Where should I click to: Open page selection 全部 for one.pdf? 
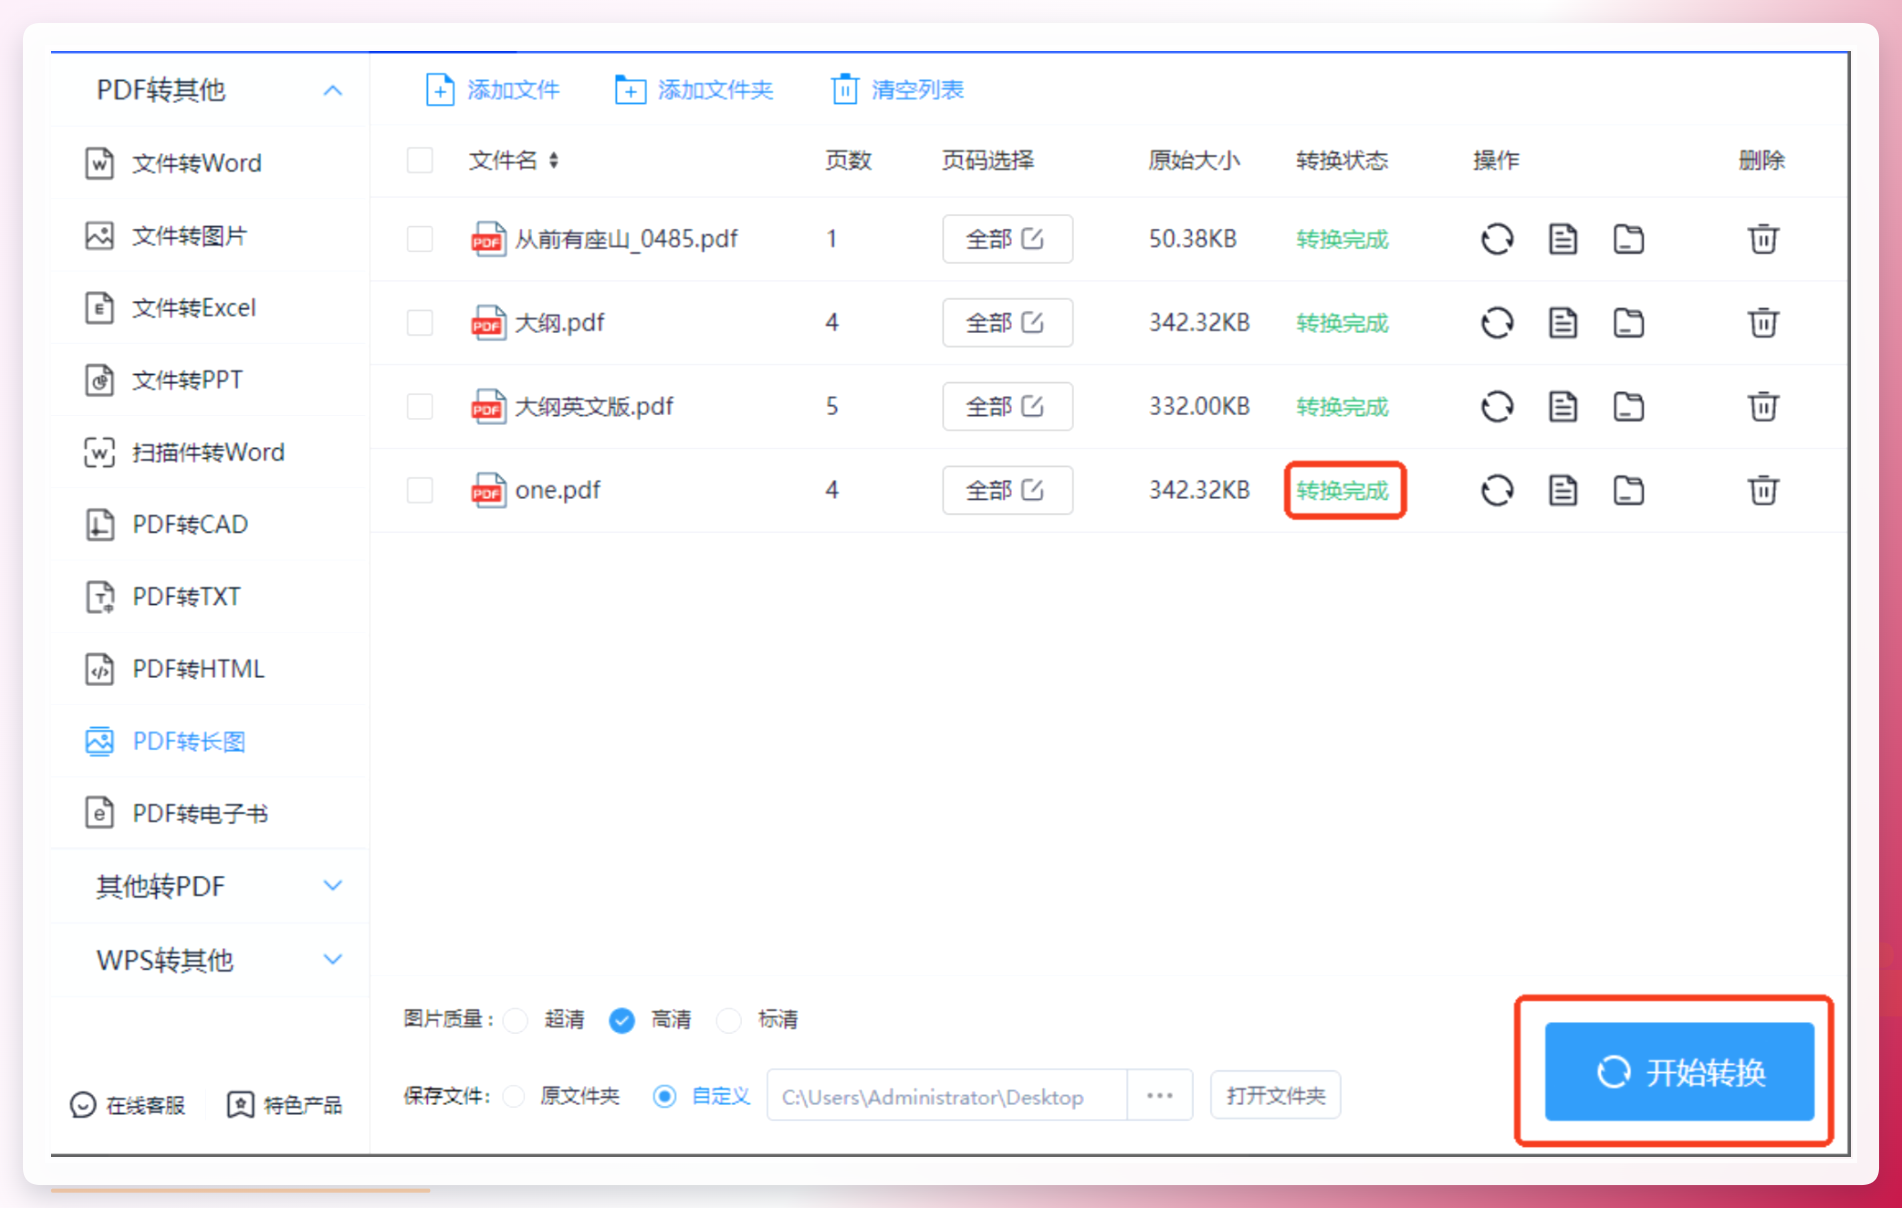pos(1007,490)
